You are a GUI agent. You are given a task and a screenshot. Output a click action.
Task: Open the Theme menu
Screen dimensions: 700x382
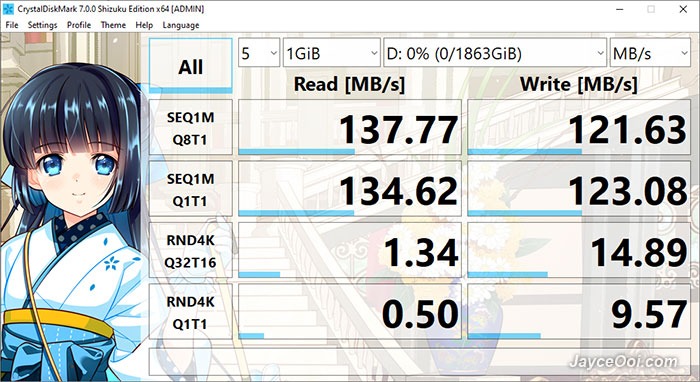(113, 25)
